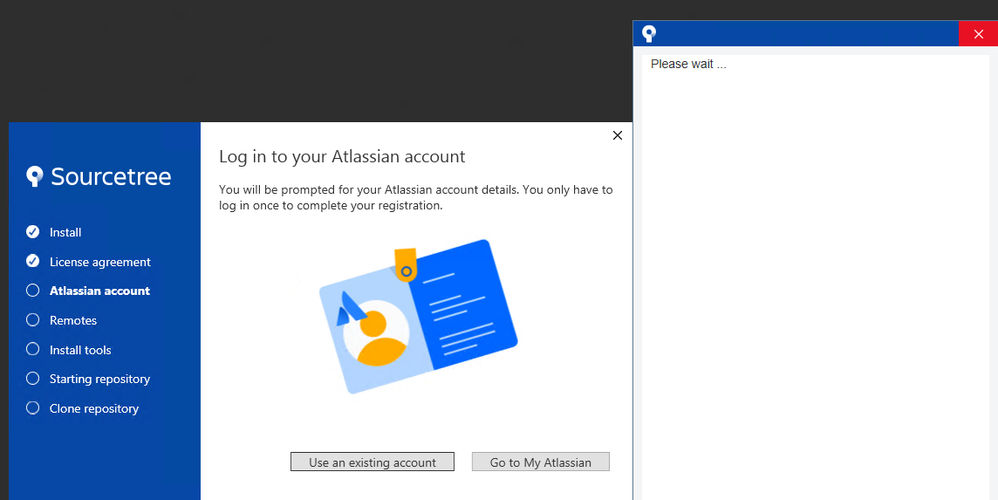
Task: Click the License agreement checkmark icon
Action: point(32,261)
